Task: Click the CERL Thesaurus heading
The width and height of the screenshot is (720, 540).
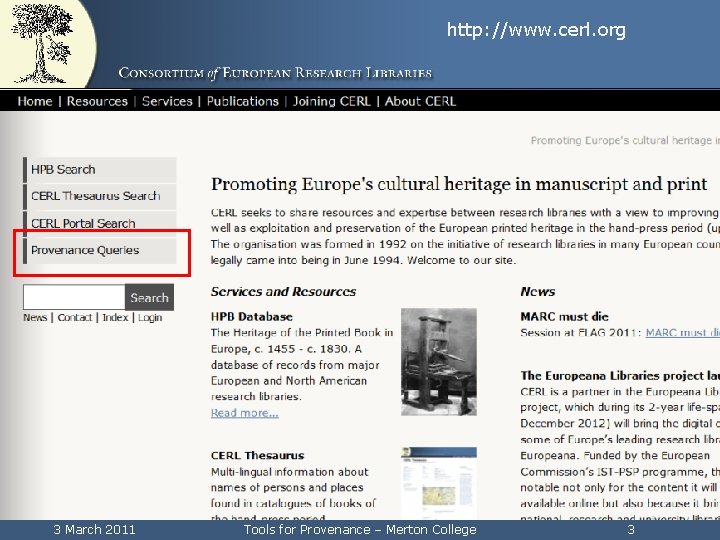Action: [258, 456]
